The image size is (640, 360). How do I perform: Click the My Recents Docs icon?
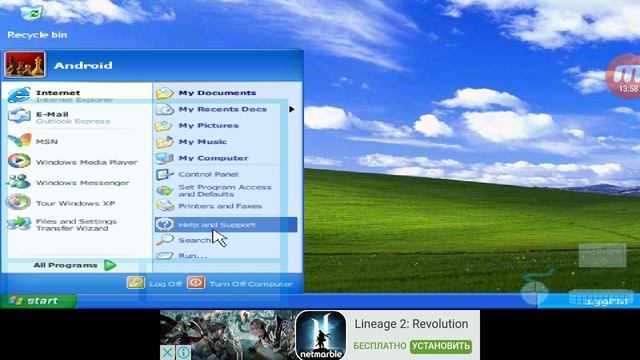[x=165, y=109]
